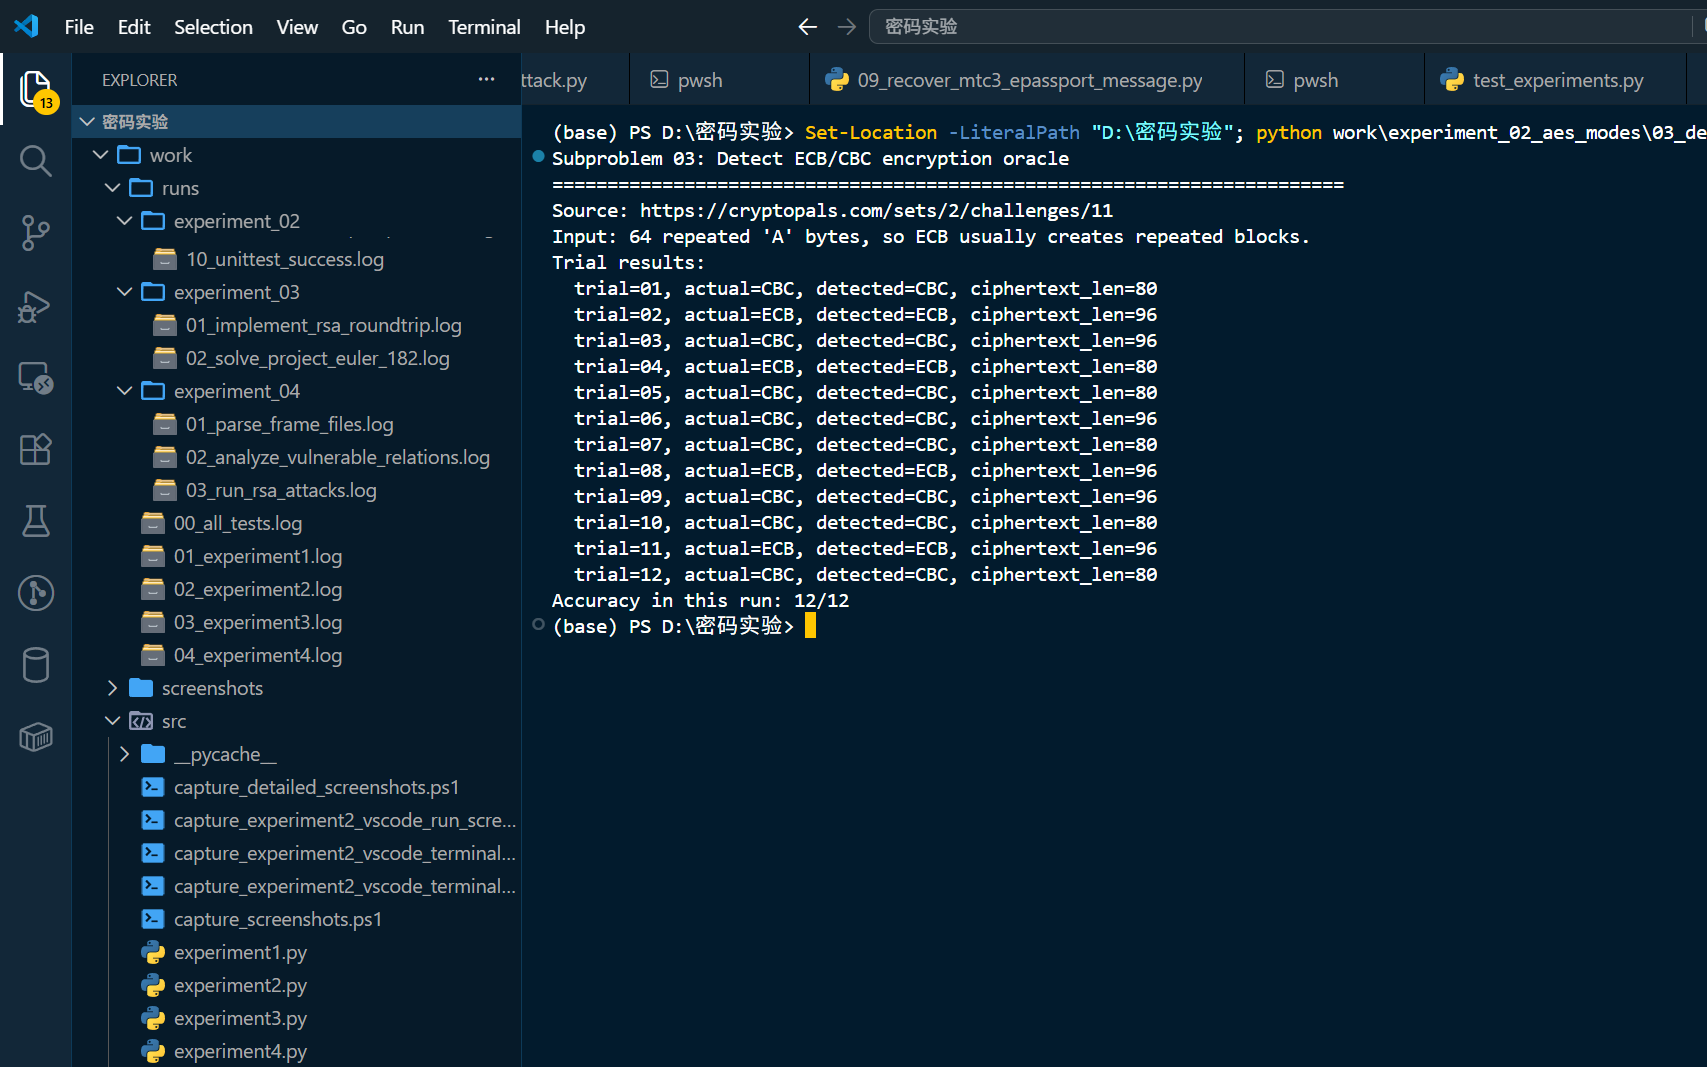Open the Extensions view icon

coord(36,449)
